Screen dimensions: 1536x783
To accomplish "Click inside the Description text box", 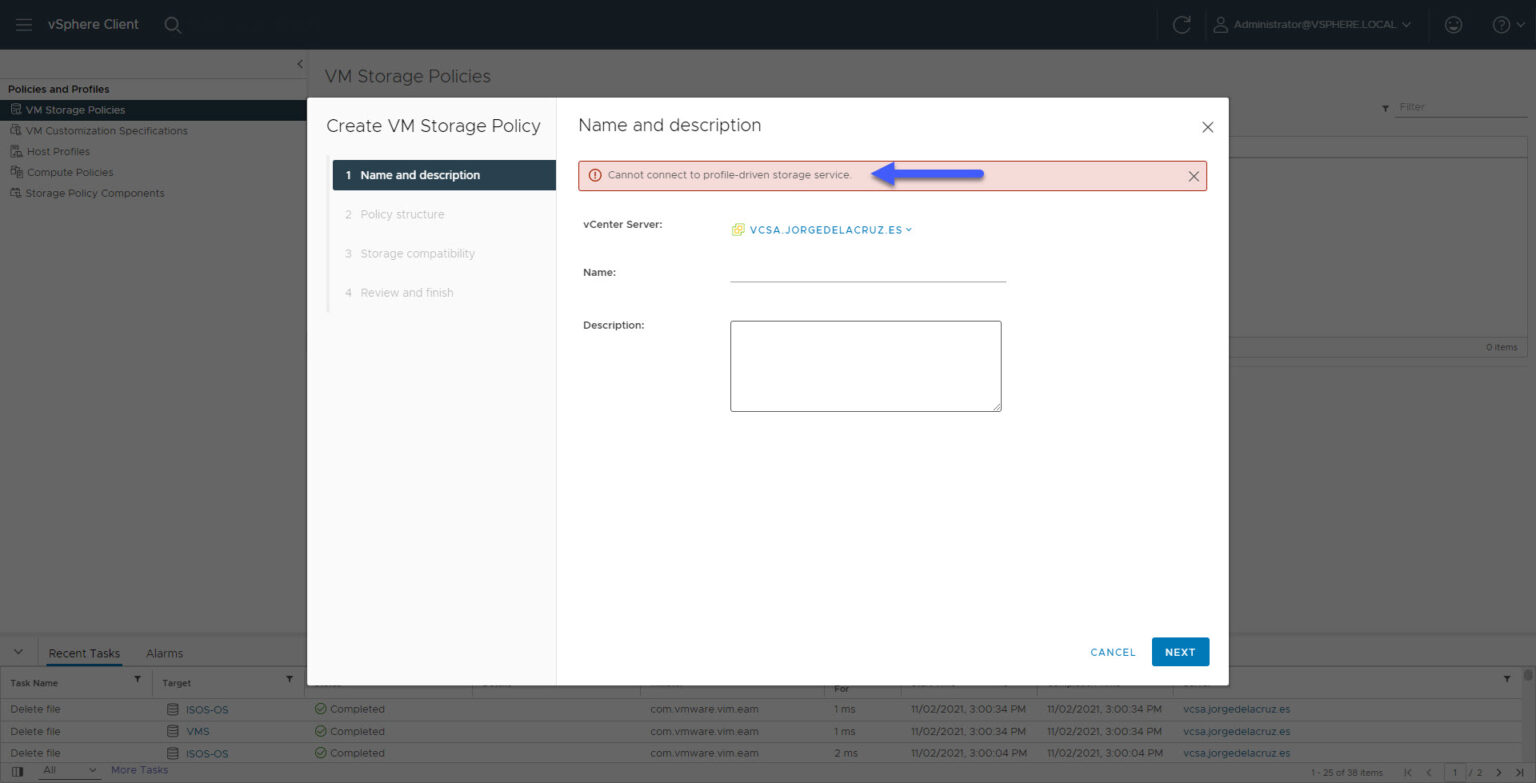I will click(x=865, y=364).
